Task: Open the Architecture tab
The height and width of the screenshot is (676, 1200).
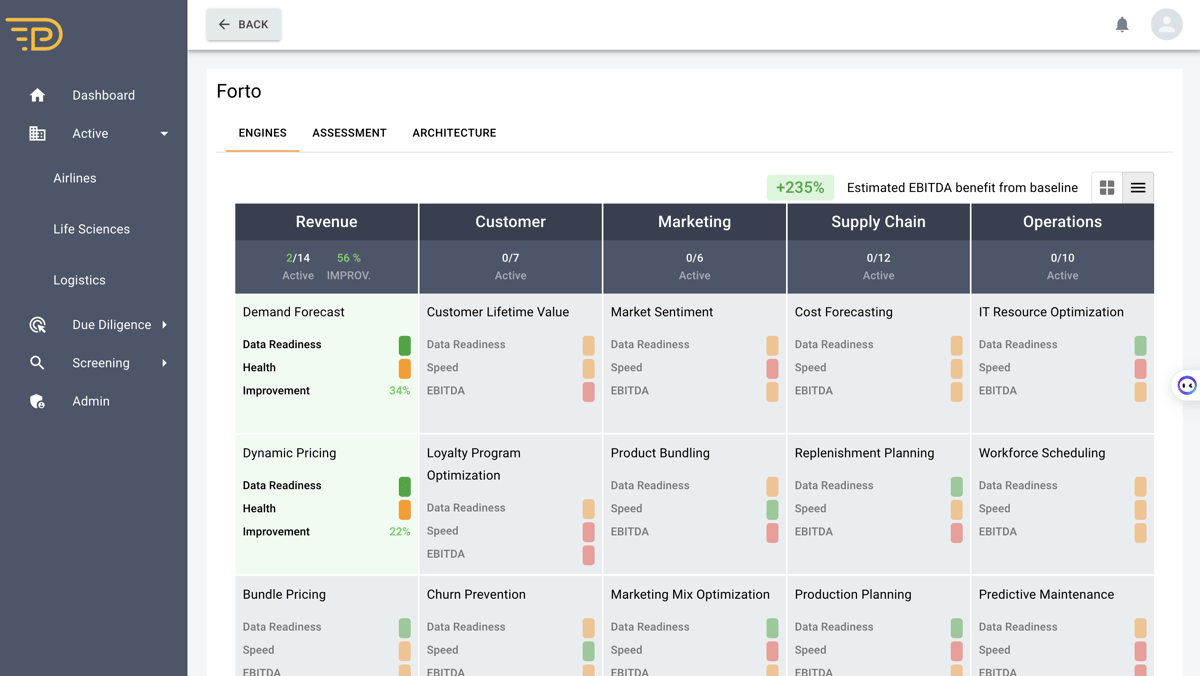Action: pos(454,133)
